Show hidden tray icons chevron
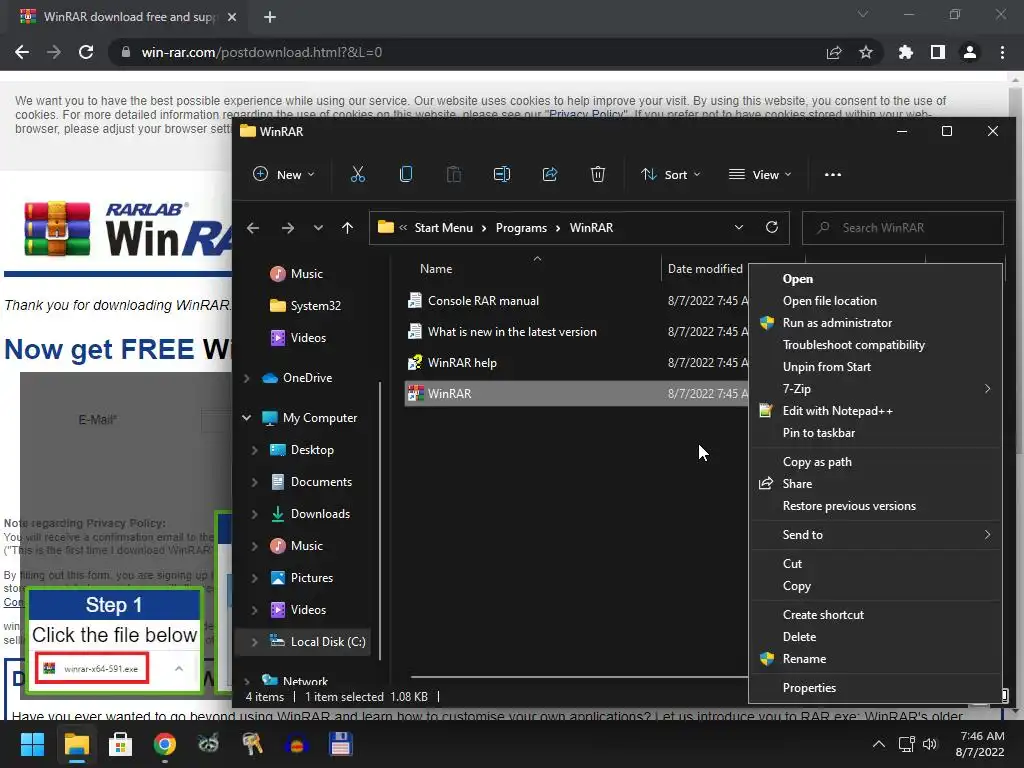The width and height of the screenshot is (1024, 768). click(x=879, y=744)
